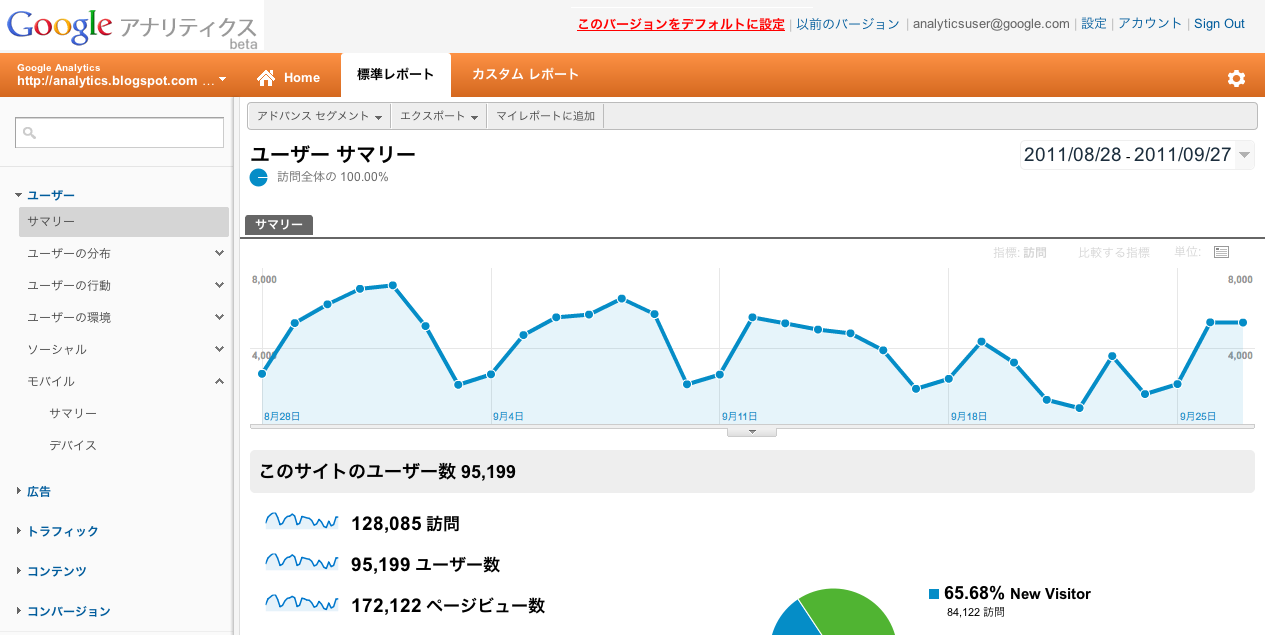
Task: Click the 95,199 ユーザー数 metric text
Action: [425, 564]
